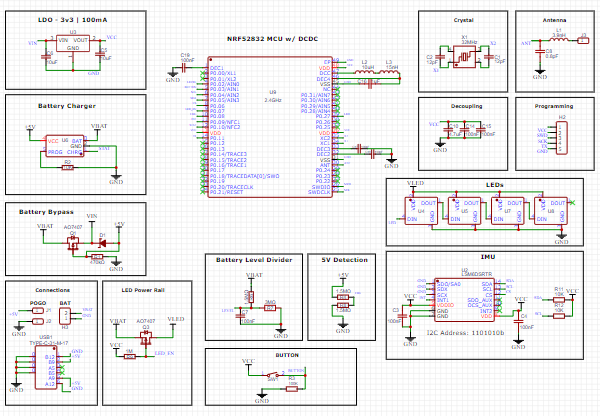Click the U3 LDO regulator symbol
The image size is (600, 416).
[x=73, y=43]
